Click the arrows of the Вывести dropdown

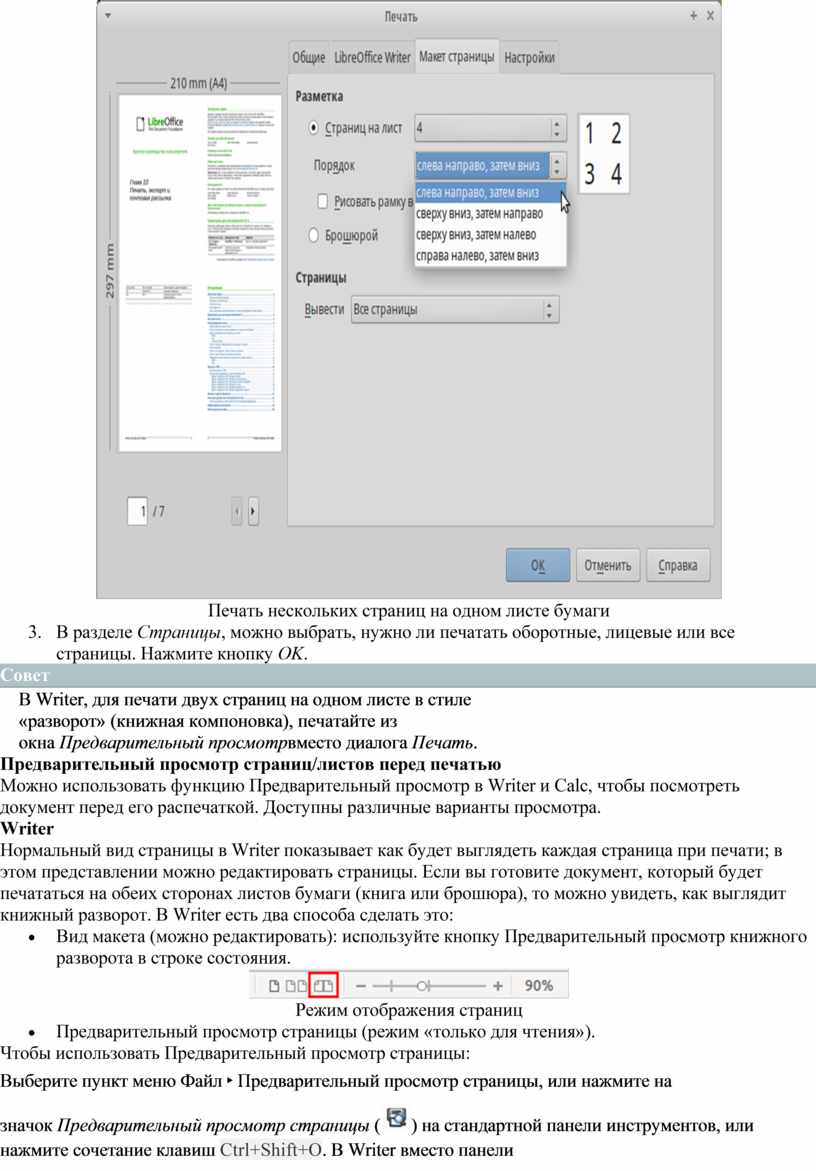click(549, 309)
